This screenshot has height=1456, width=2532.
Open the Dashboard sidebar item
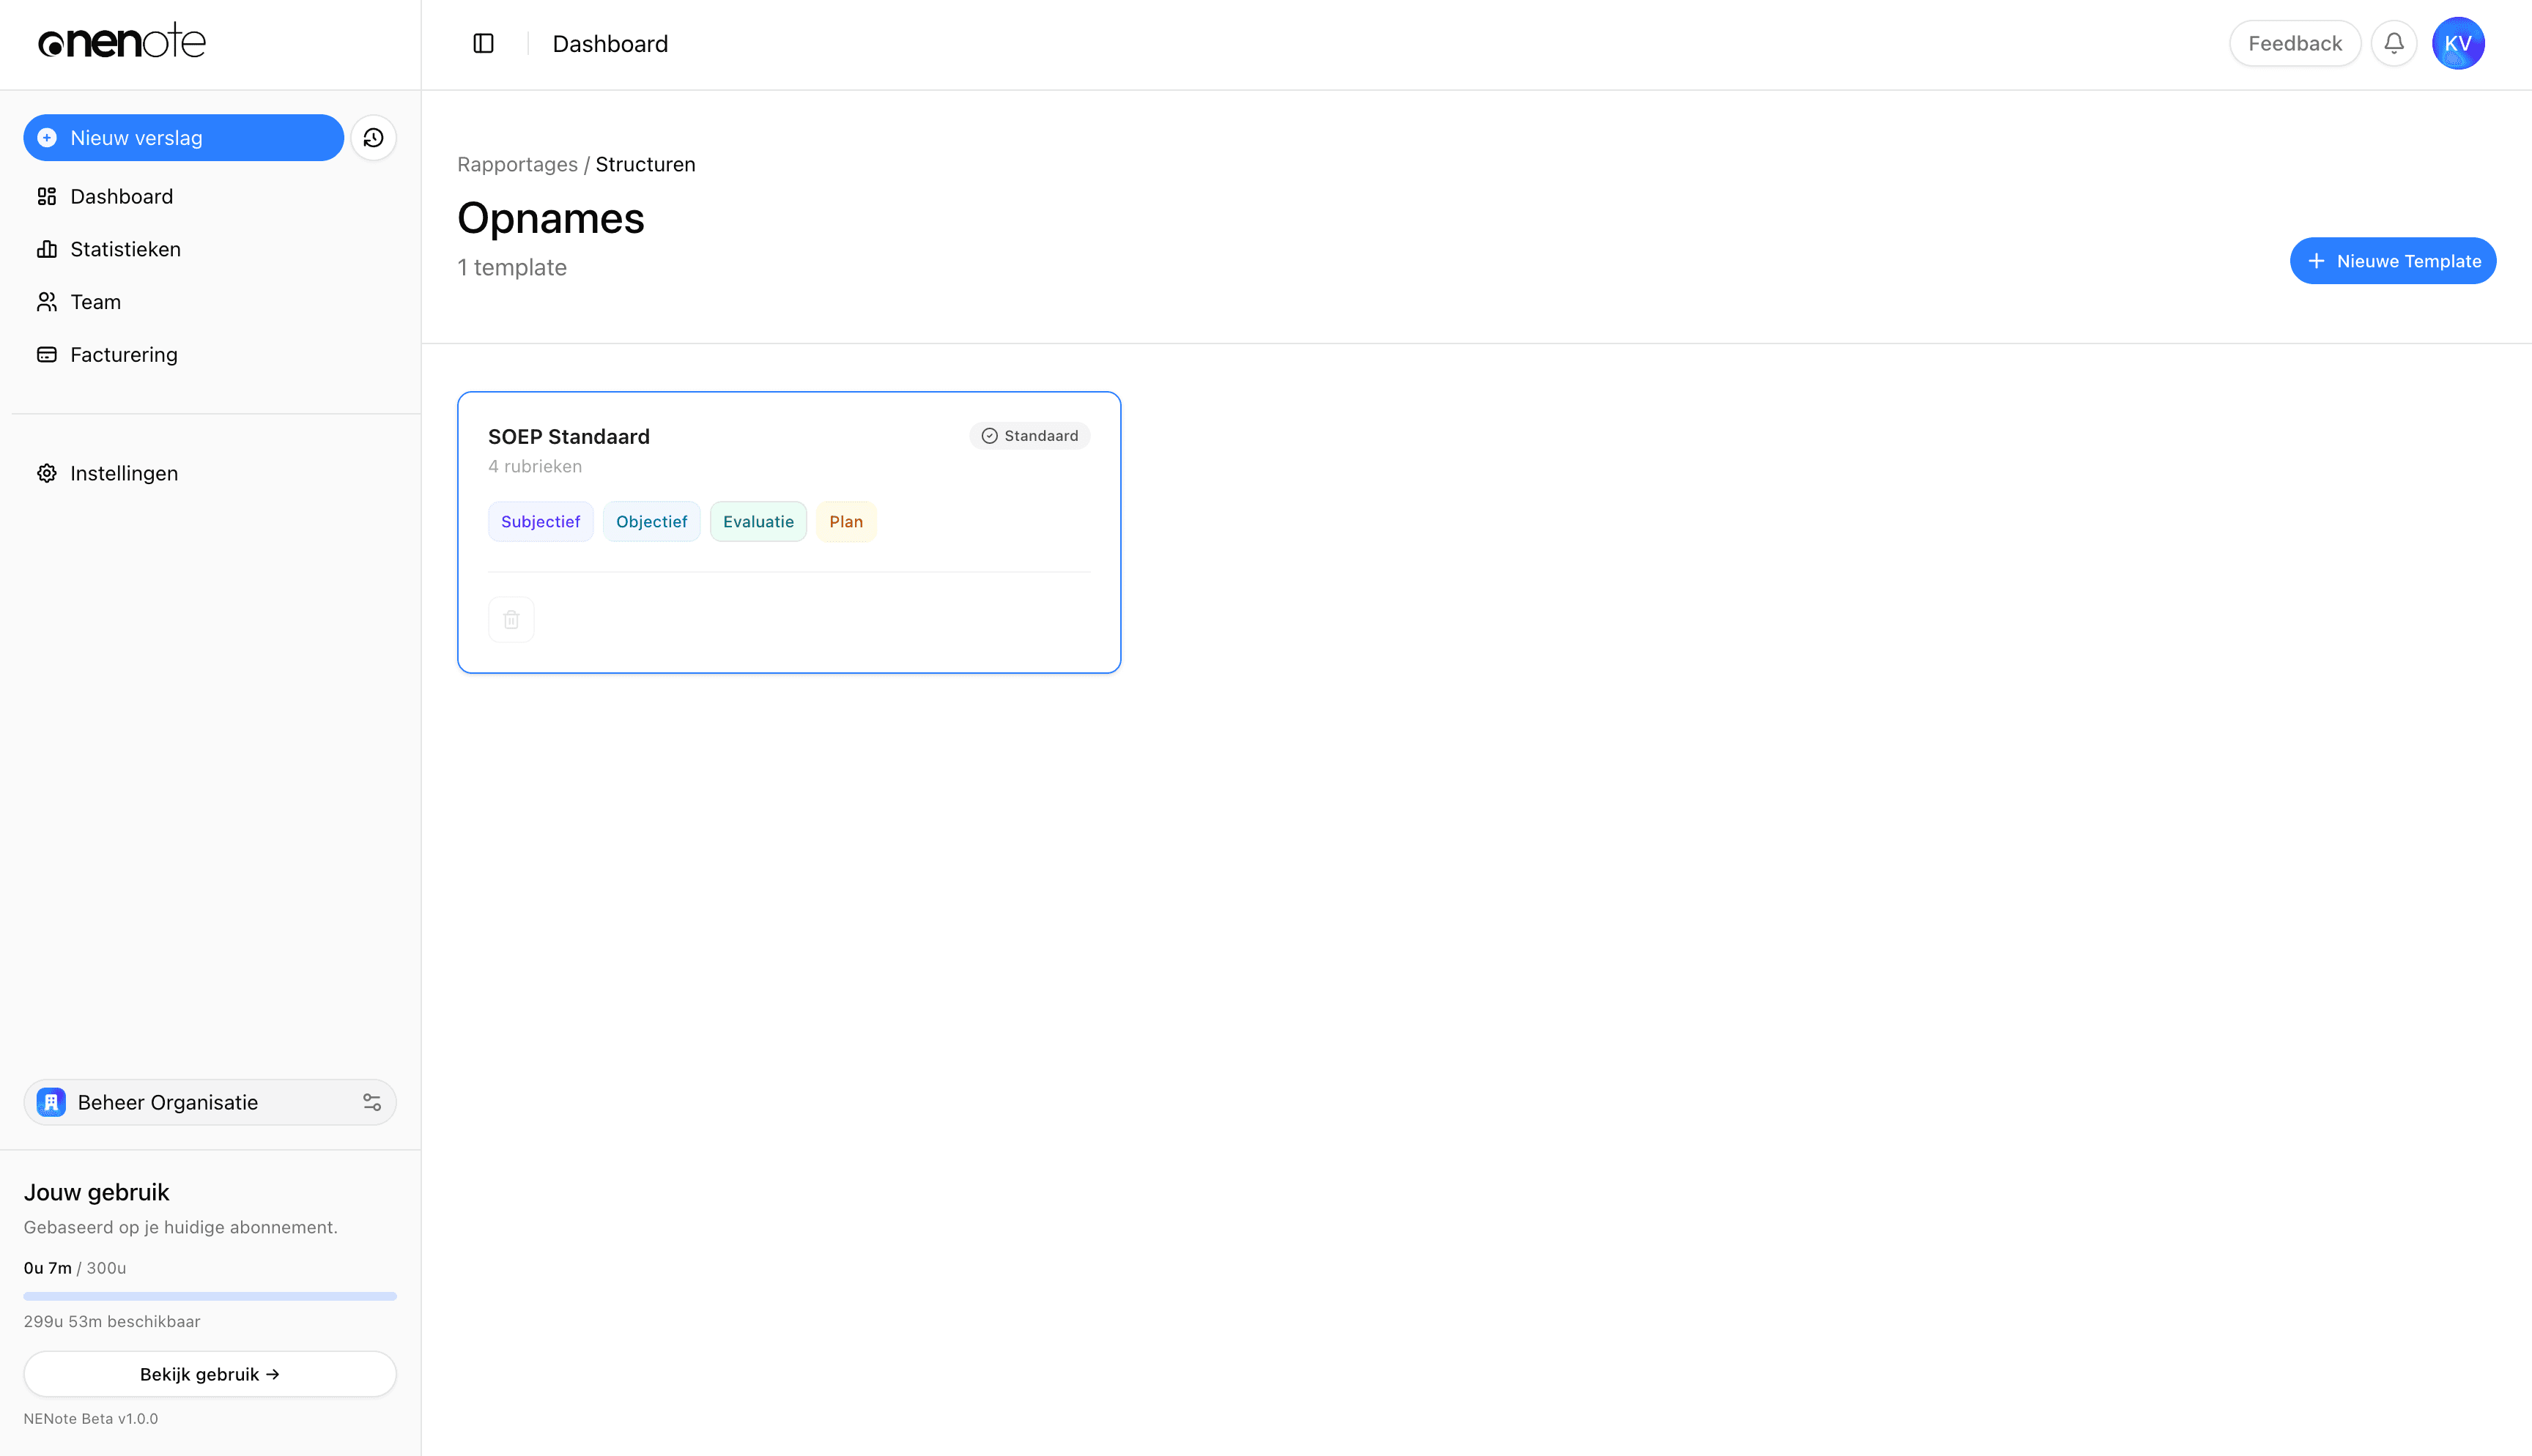(121, 196)
